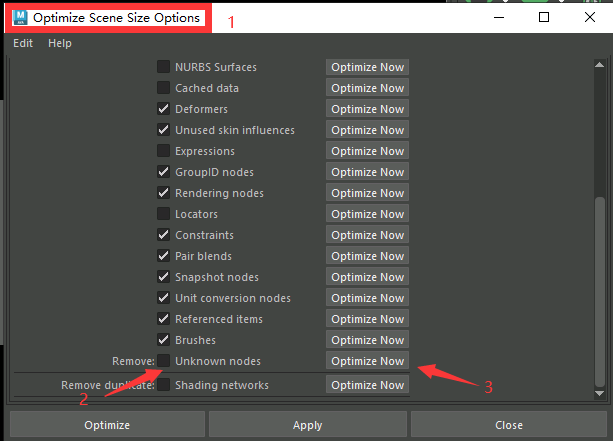Enable Shading networks duplicate removal
Viewport: 613px width, 441px height.
pyautogui.click(x=163, y=385)
